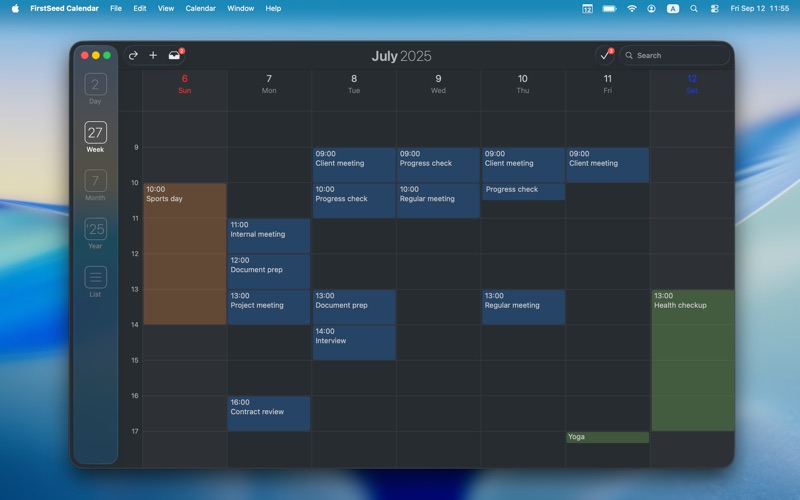This screenshot has height=500, width=800.
Task: Click the go-to-today arrow icon
Action: point(133,56)
